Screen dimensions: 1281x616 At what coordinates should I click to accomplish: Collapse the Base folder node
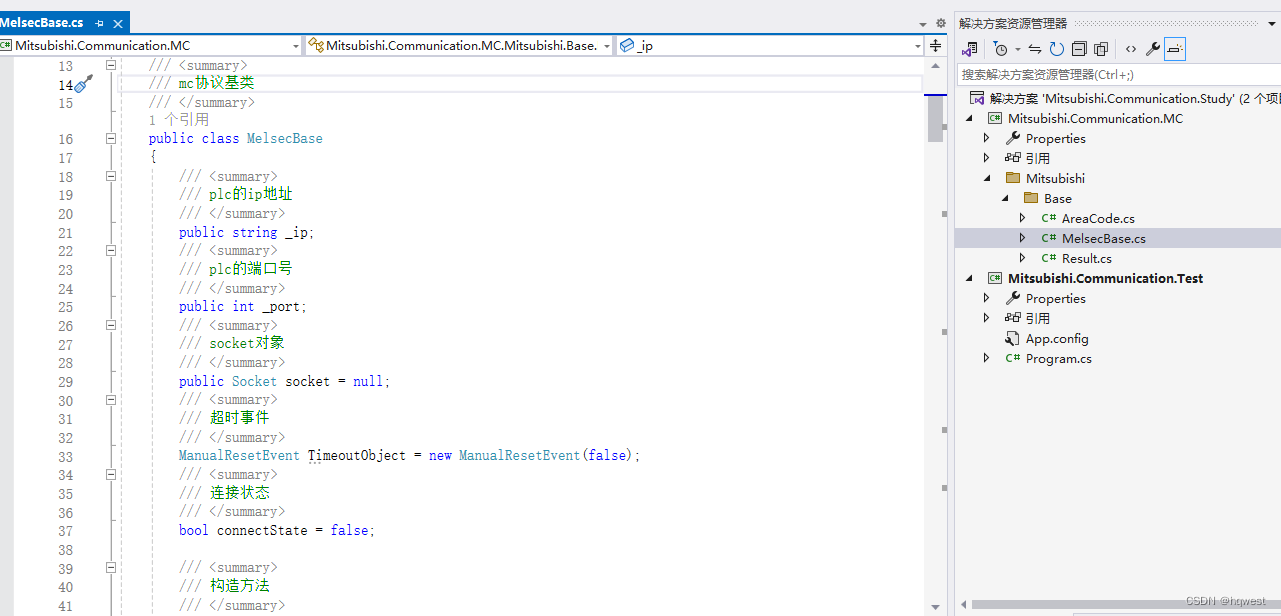point(1005,199)
